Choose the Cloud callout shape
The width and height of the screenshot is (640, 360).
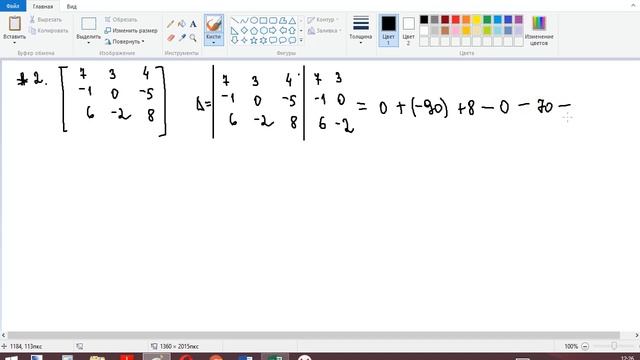[292, 40]
